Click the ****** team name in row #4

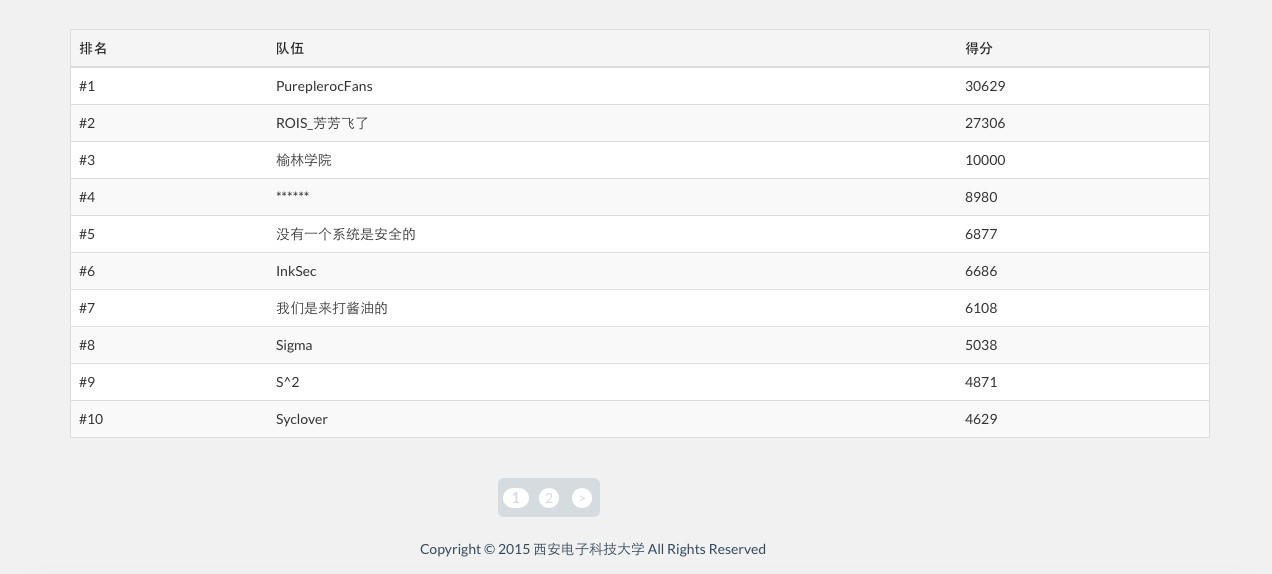click(x=292, y=197)
